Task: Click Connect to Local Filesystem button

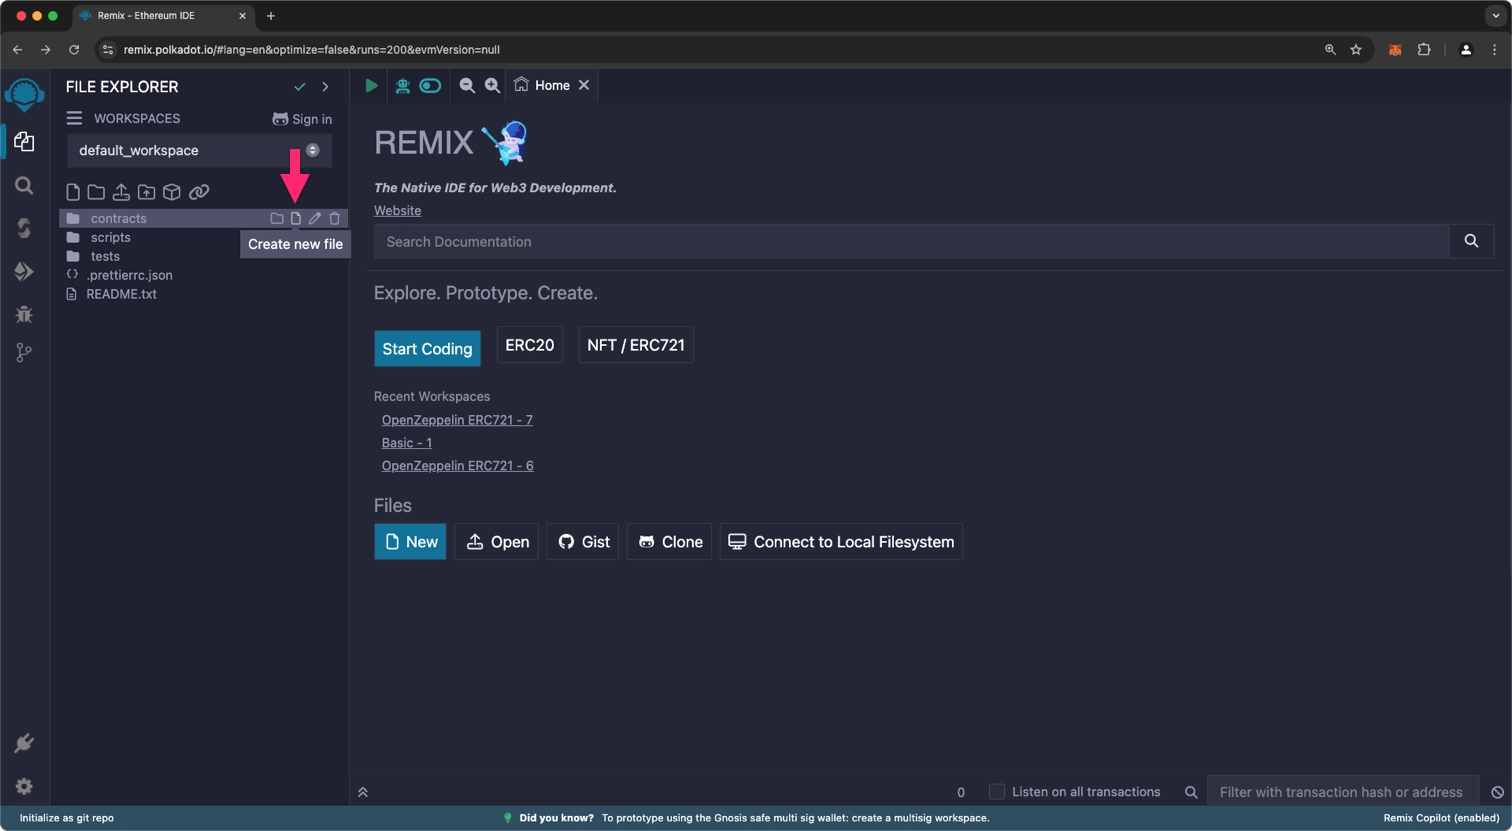Action: (841, 541)
